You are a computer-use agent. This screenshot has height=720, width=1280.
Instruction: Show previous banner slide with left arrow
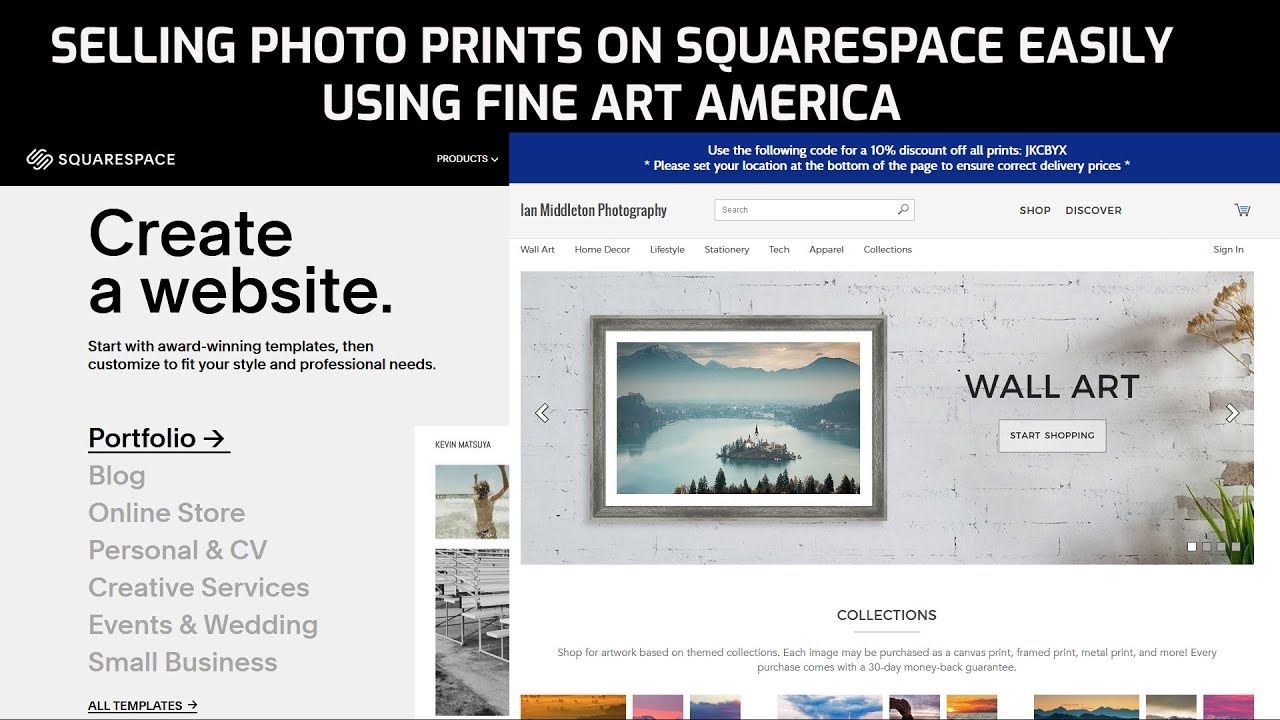click(542, 413)
